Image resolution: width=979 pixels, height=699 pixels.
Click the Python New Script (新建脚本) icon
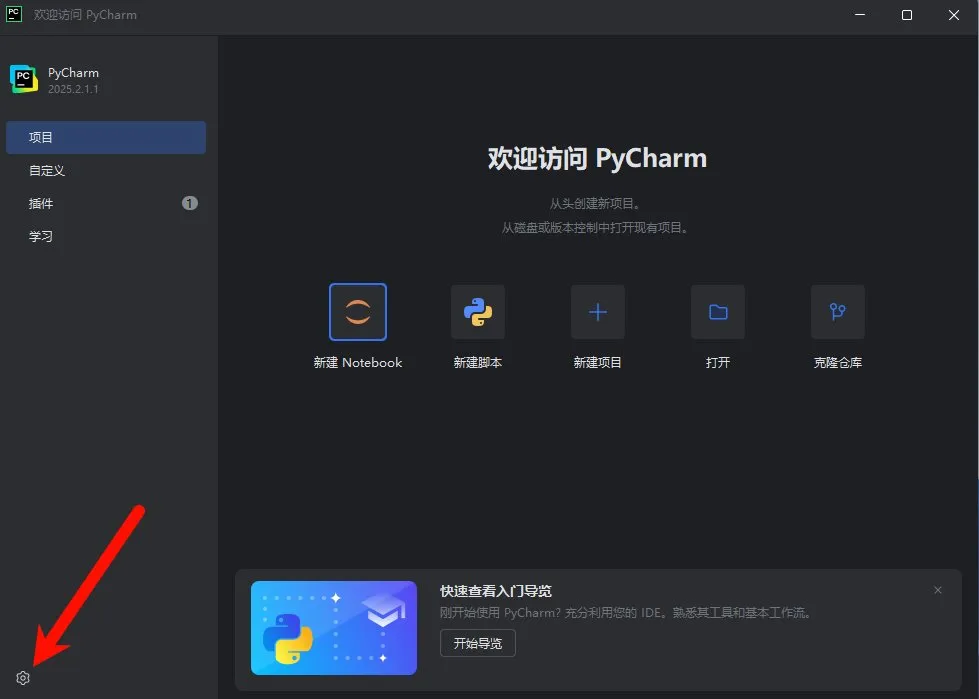click(478, 312)
